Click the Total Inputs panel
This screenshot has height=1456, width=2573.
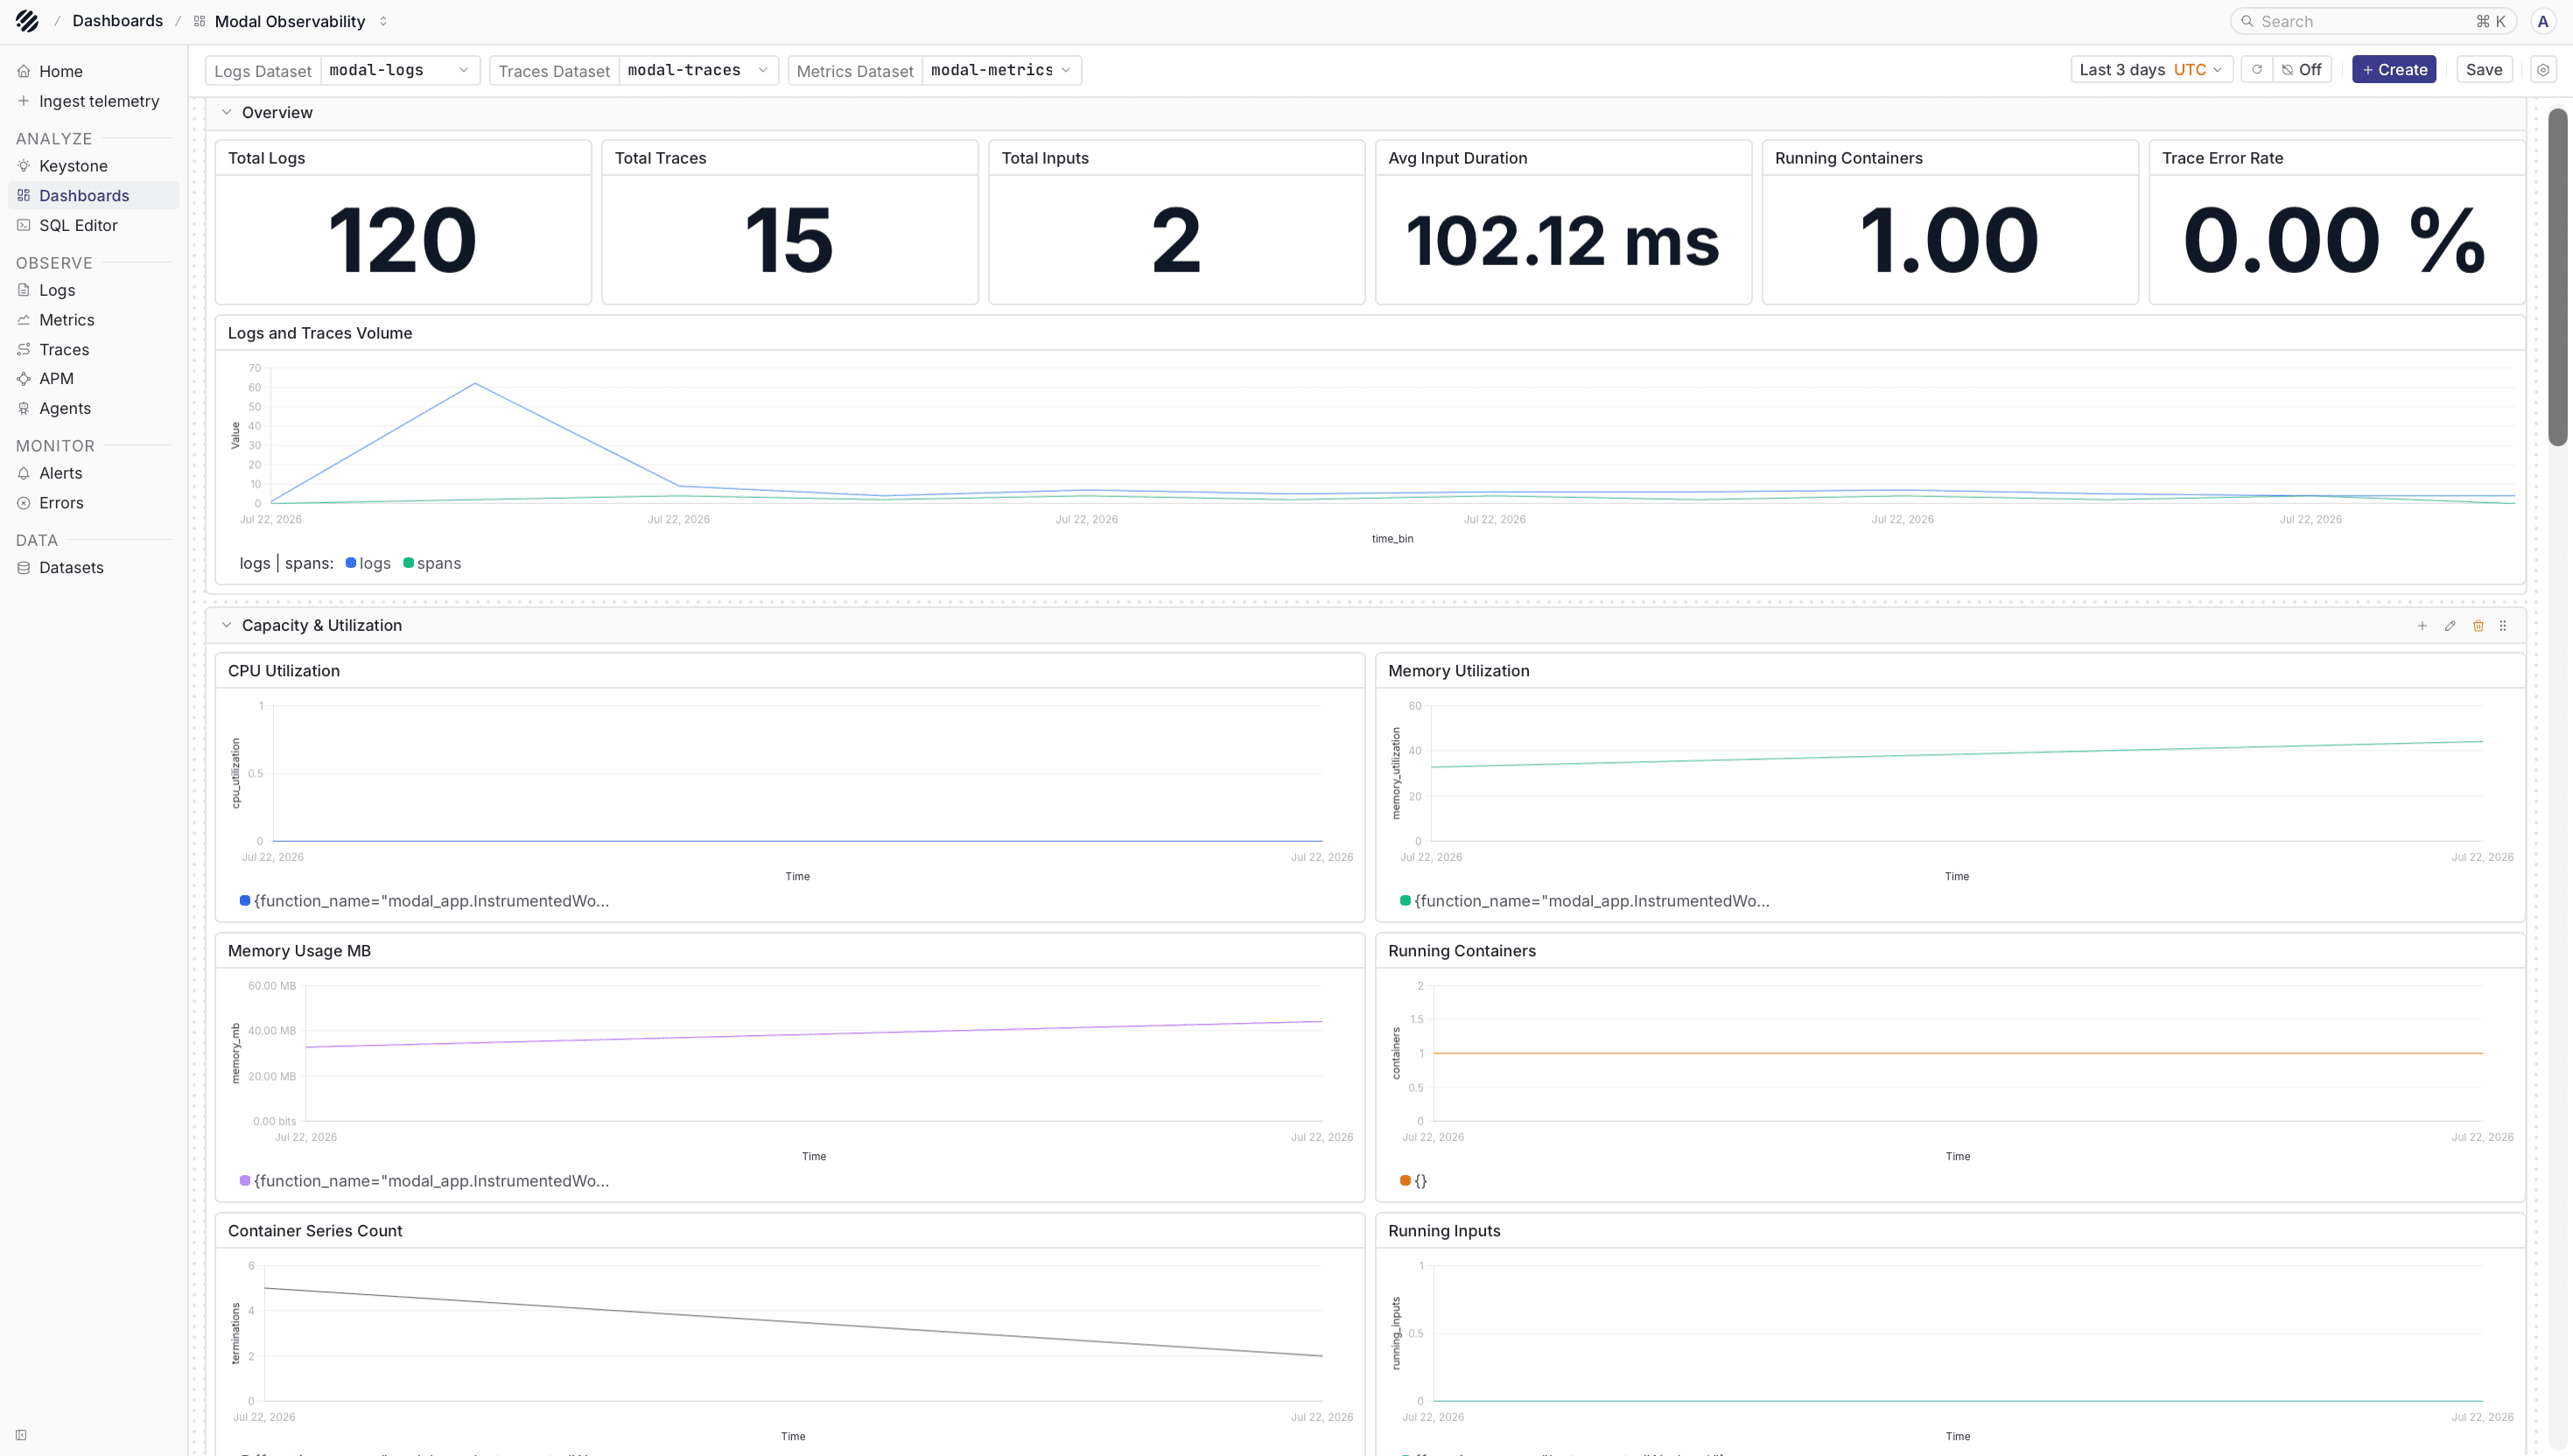pos(1176,222)
